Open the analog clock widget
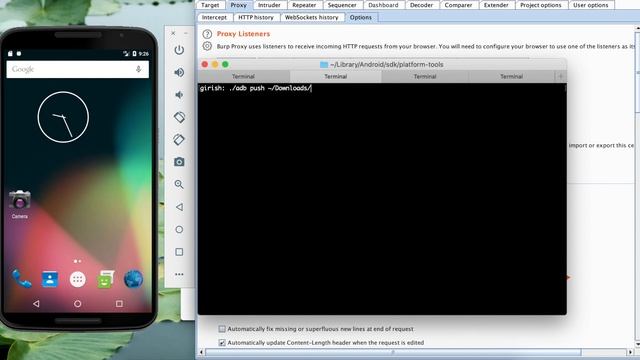The image size is (640, 360). click(63, 117)
